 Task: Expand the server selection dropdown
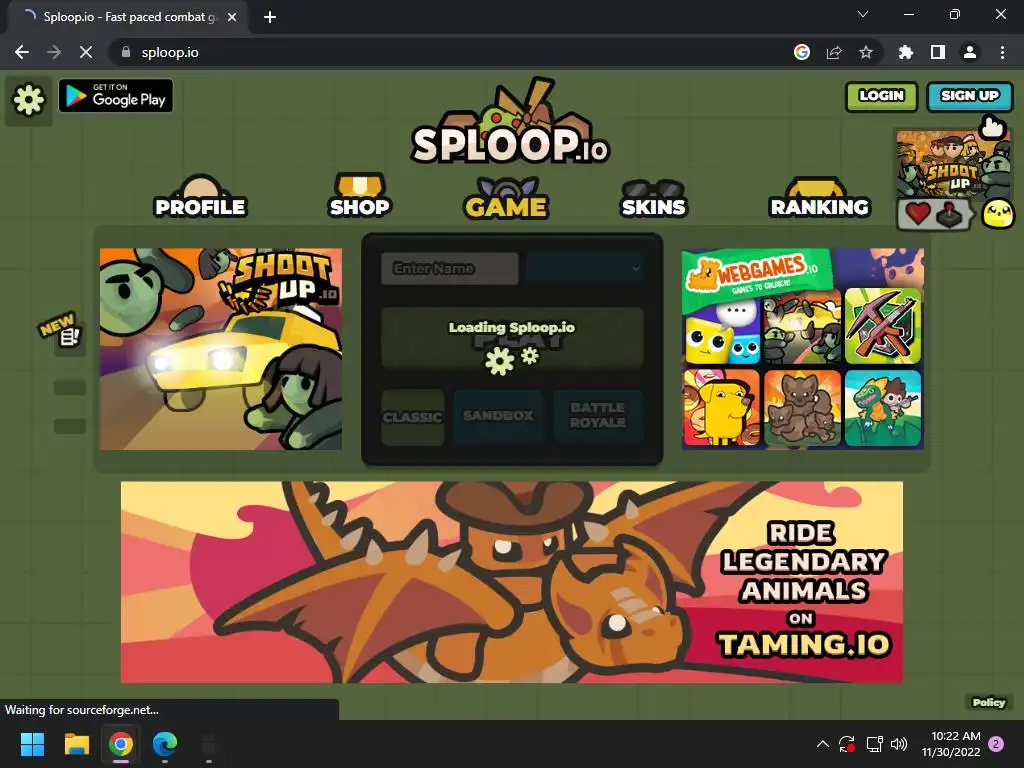[x=584, y=268]
